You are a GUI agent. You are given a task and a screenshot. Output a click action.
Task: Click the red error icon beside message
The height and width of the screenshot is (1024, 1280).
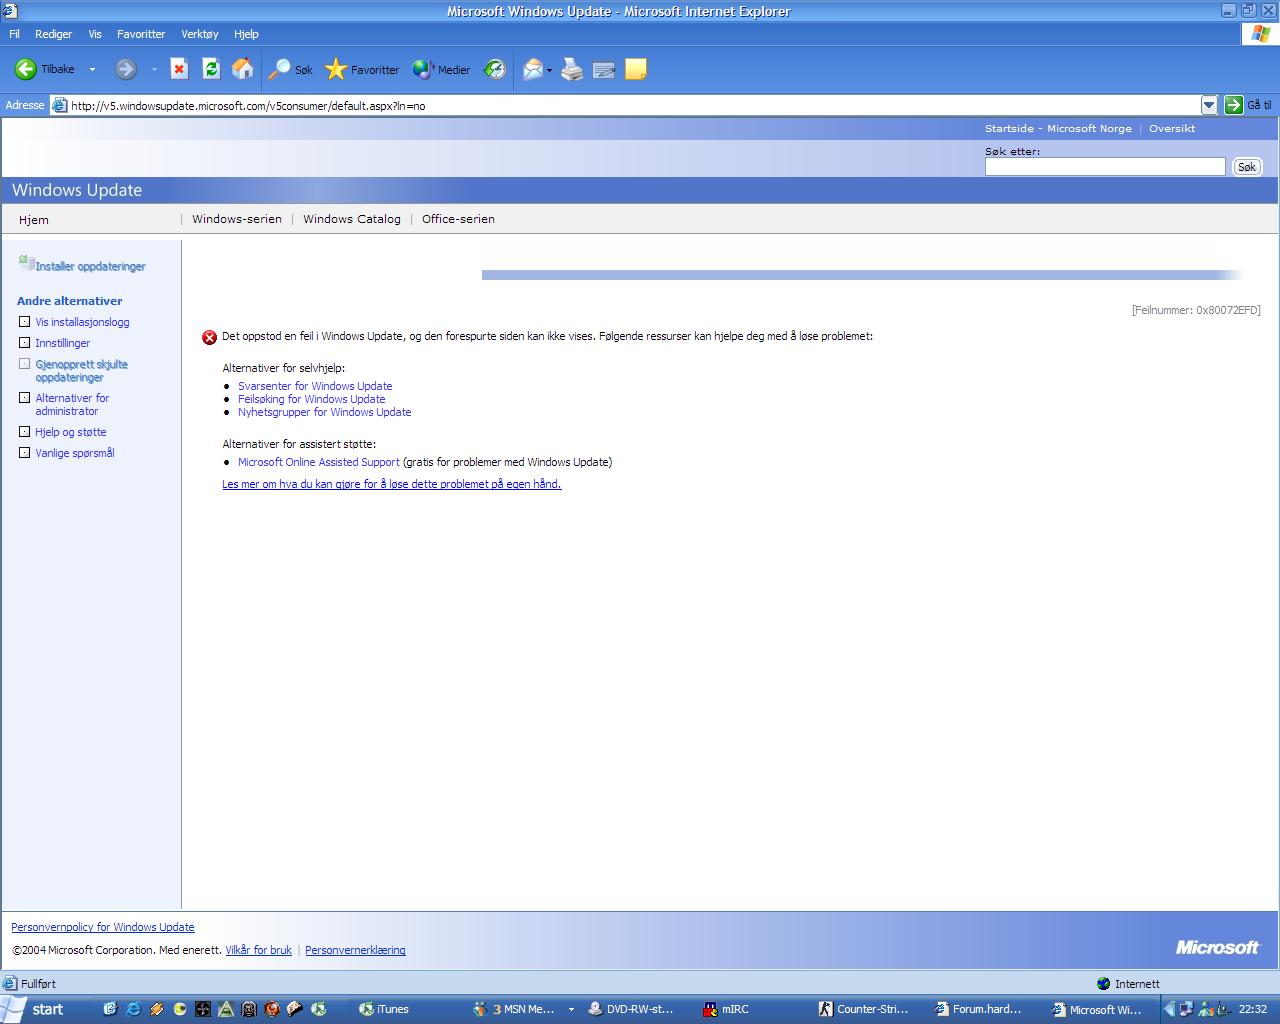210,338
